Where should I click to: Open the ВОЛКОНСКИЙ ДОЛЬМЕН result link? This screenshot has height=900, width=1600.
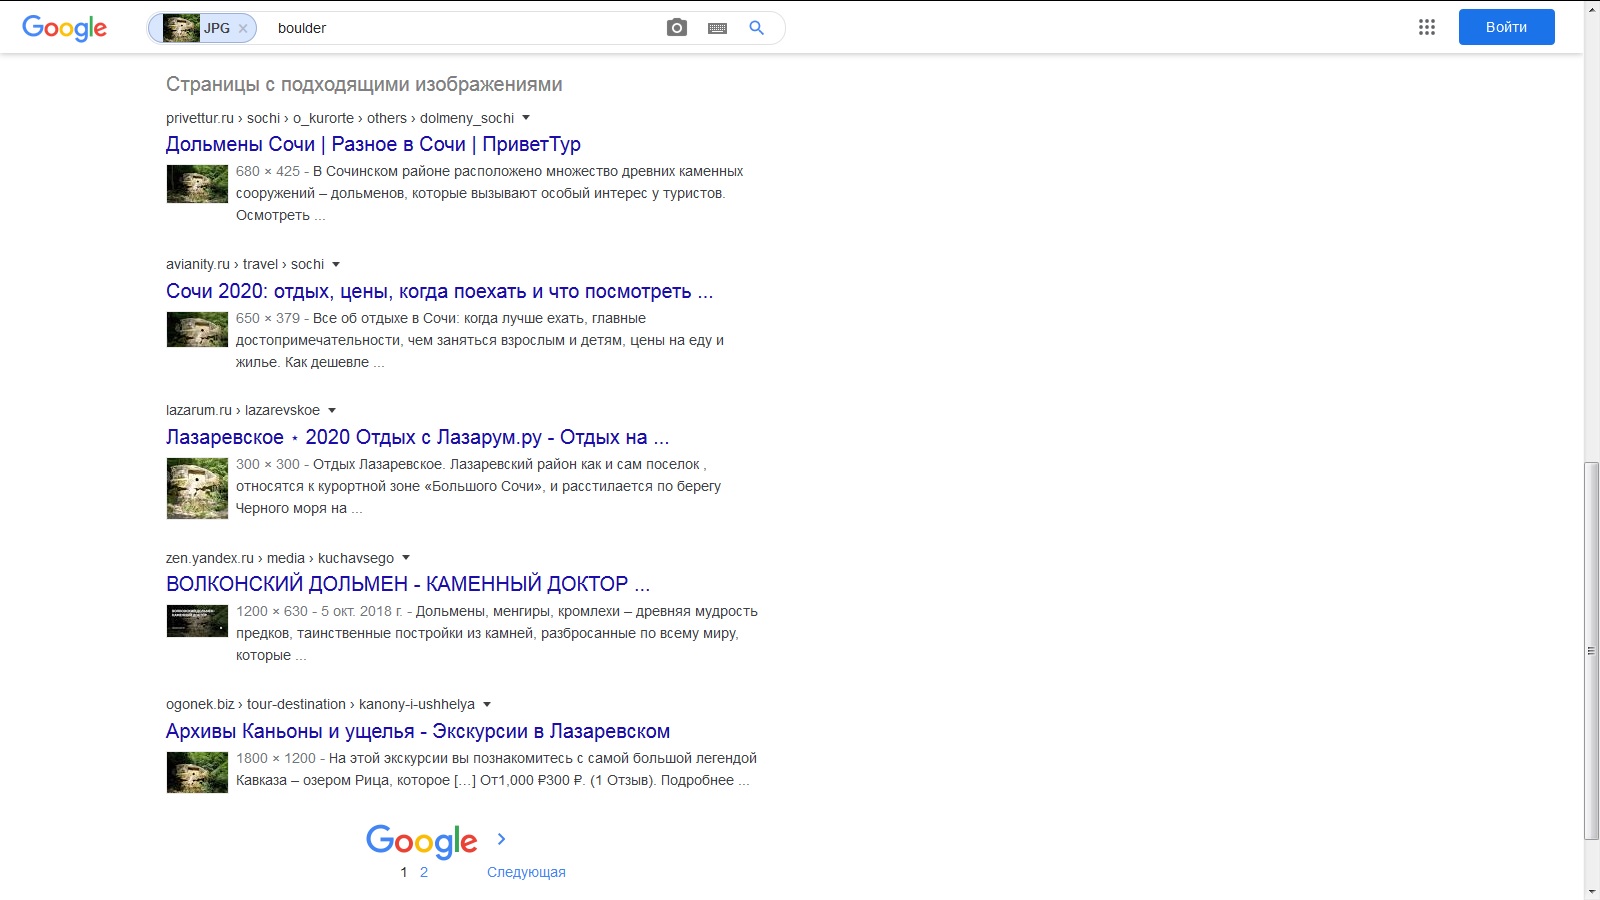pyautogui.click(x=408, y=584)
